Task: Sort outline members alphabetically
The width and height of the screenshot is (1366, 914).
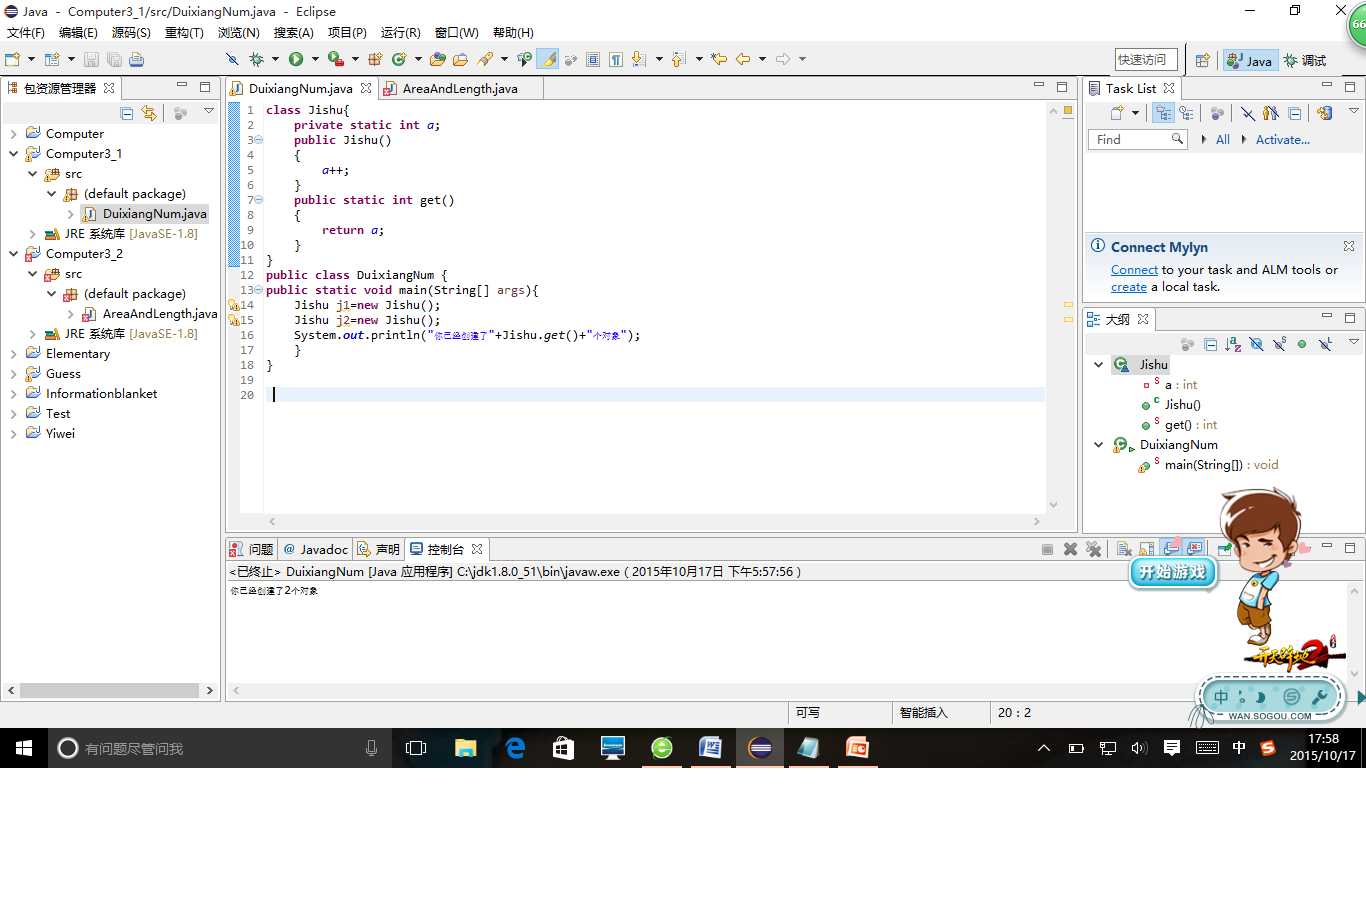Action: [1233, 344]
